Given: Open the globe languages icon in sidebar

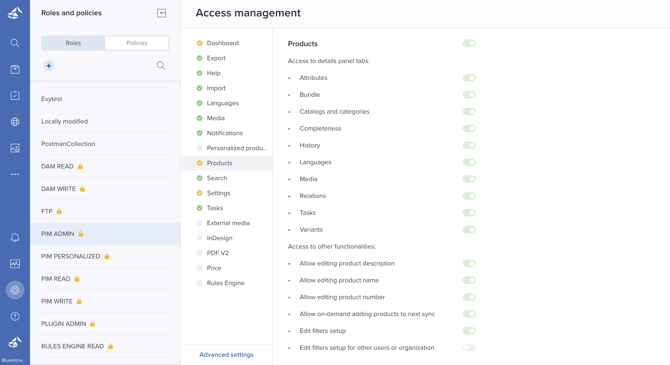Looking at the screenshot, I should click(x=15, y=122).
